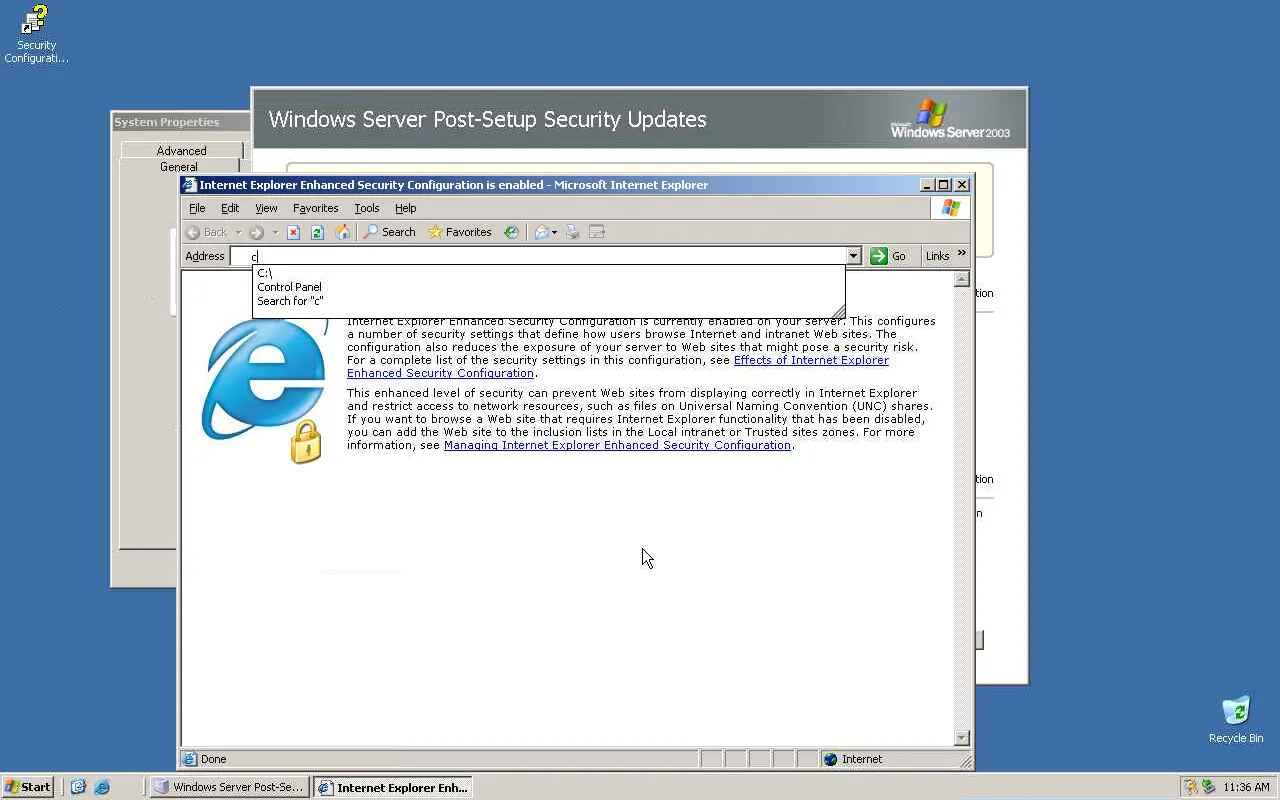Click the autocomplete list resize grip
The image size is (1280, 800).
838,311
